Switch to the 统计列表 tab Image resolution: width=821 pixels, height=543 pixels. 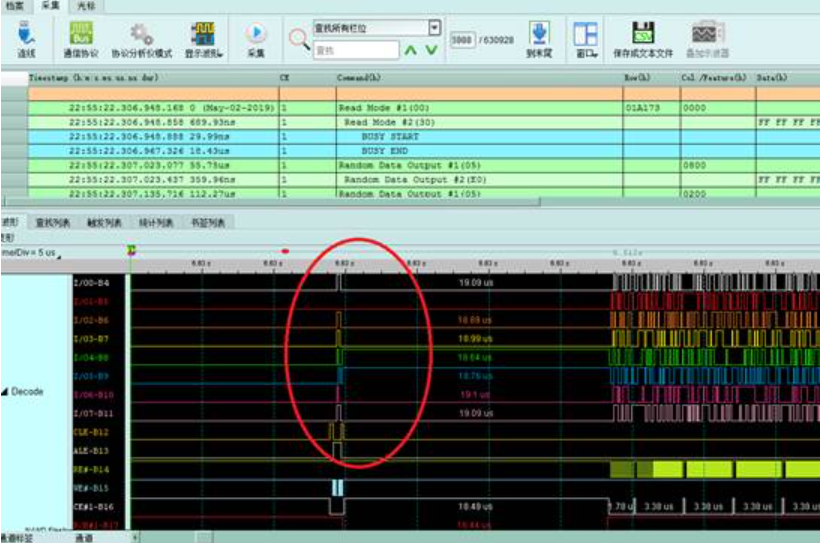[x=154, y=222]
